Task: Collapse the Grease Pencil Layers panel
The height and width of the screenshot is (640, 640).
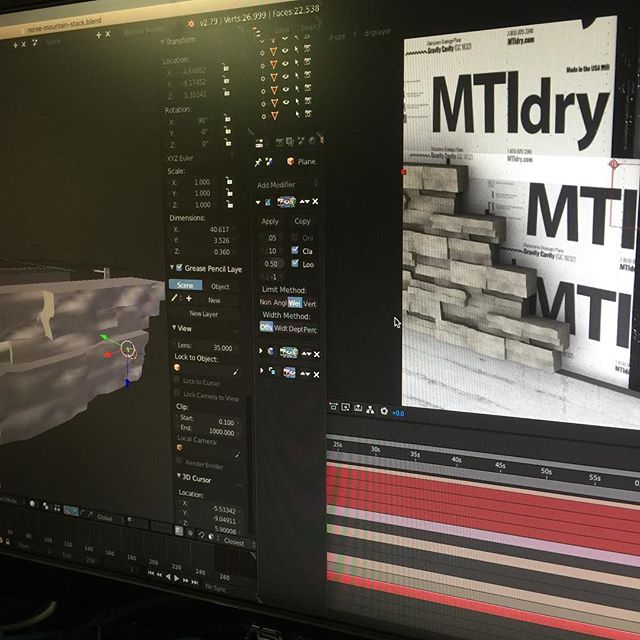Action: [x=172, y=267]
